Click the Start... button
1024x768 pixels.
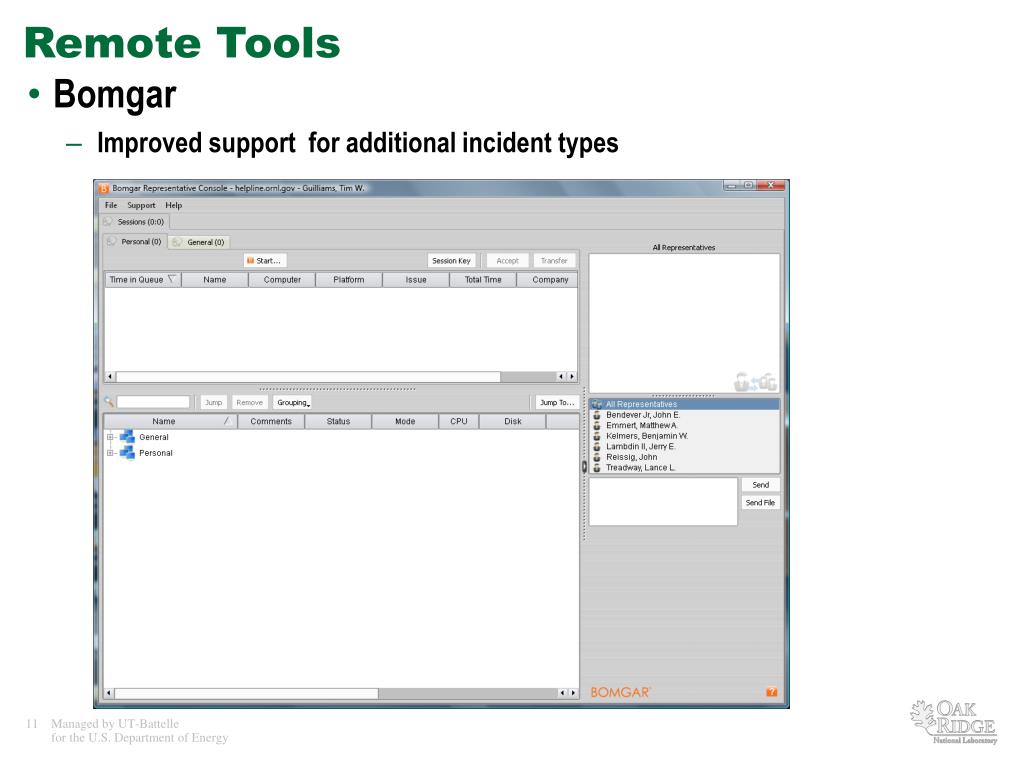pyautogui.click(x=264, y=261)
